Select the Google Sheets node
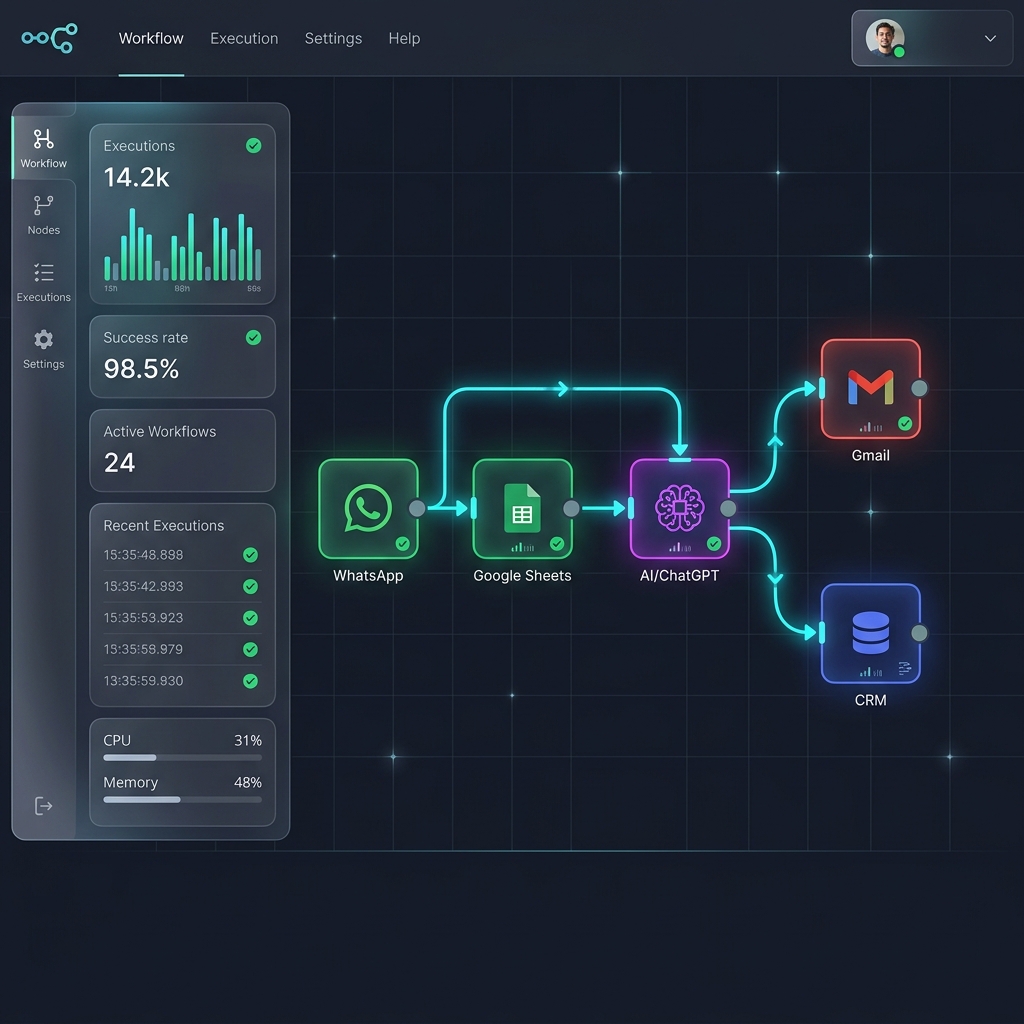The width and height of the screenshot is (1024, 1024). (522, 509)
